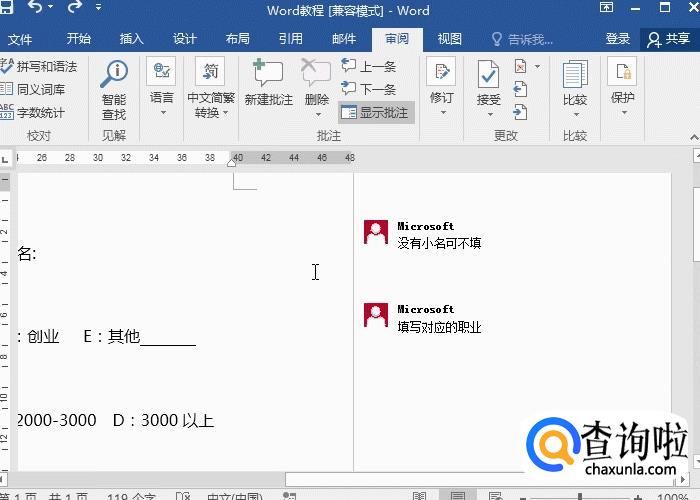Expand the 删除 dropdown arrow

point(318,115)
